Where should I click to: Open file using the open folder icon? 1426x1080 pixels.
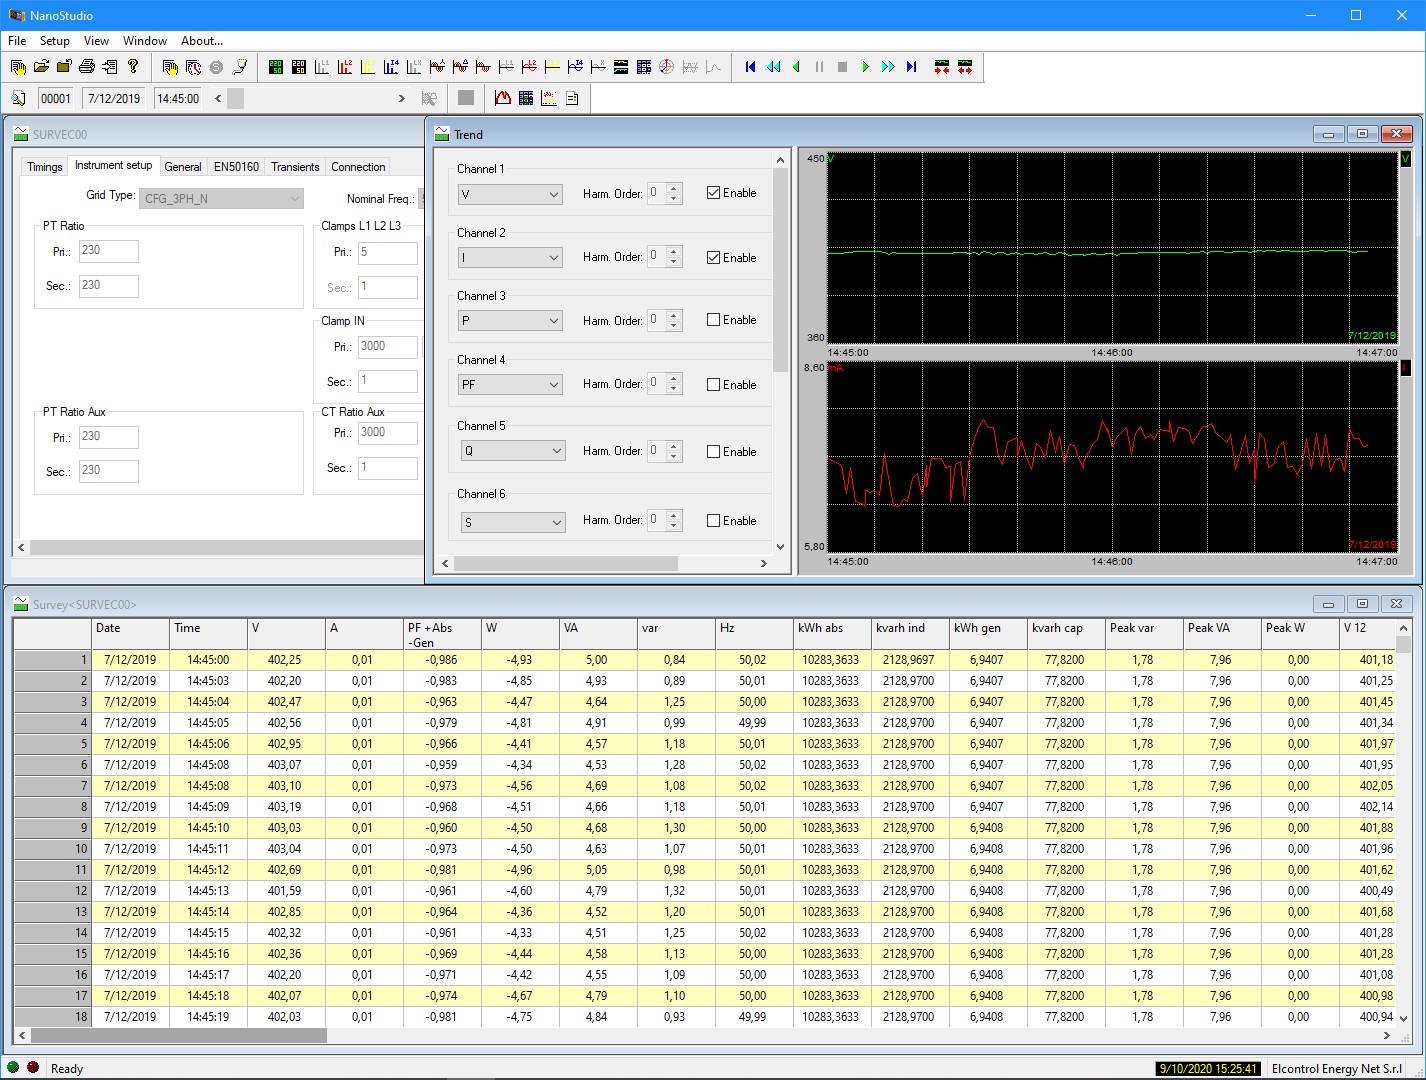[x=41, y=67]
